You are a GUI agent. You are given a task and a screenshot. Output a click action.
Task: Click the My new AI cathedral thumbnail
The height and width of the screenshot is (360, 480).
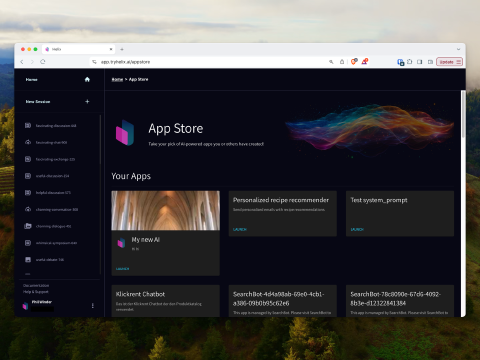[x=166, y=210]
